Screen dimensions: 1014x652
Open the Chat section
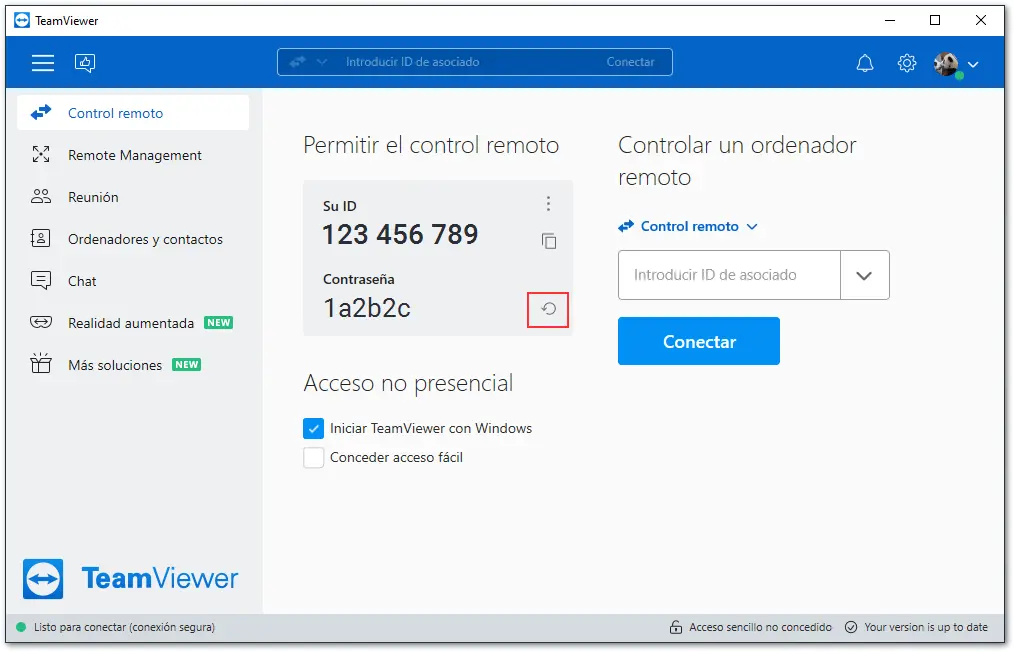point(133,281)
